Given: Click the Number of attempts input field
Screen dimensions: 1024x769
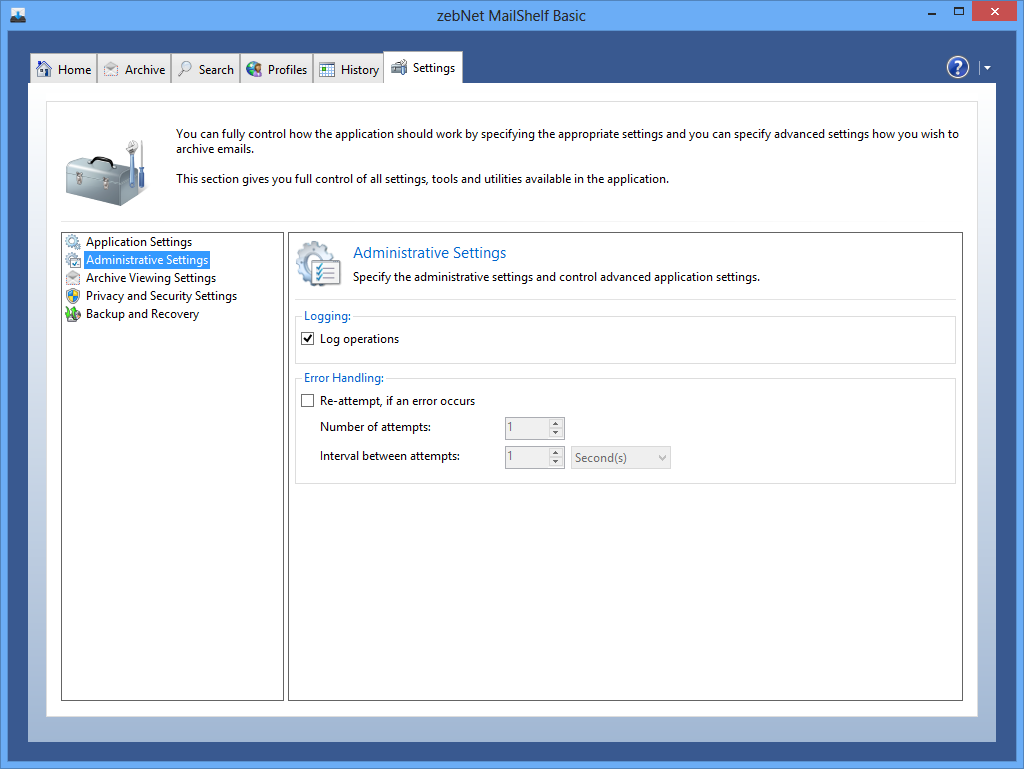Looking at the screenshot, I should (x=526, y=428).
